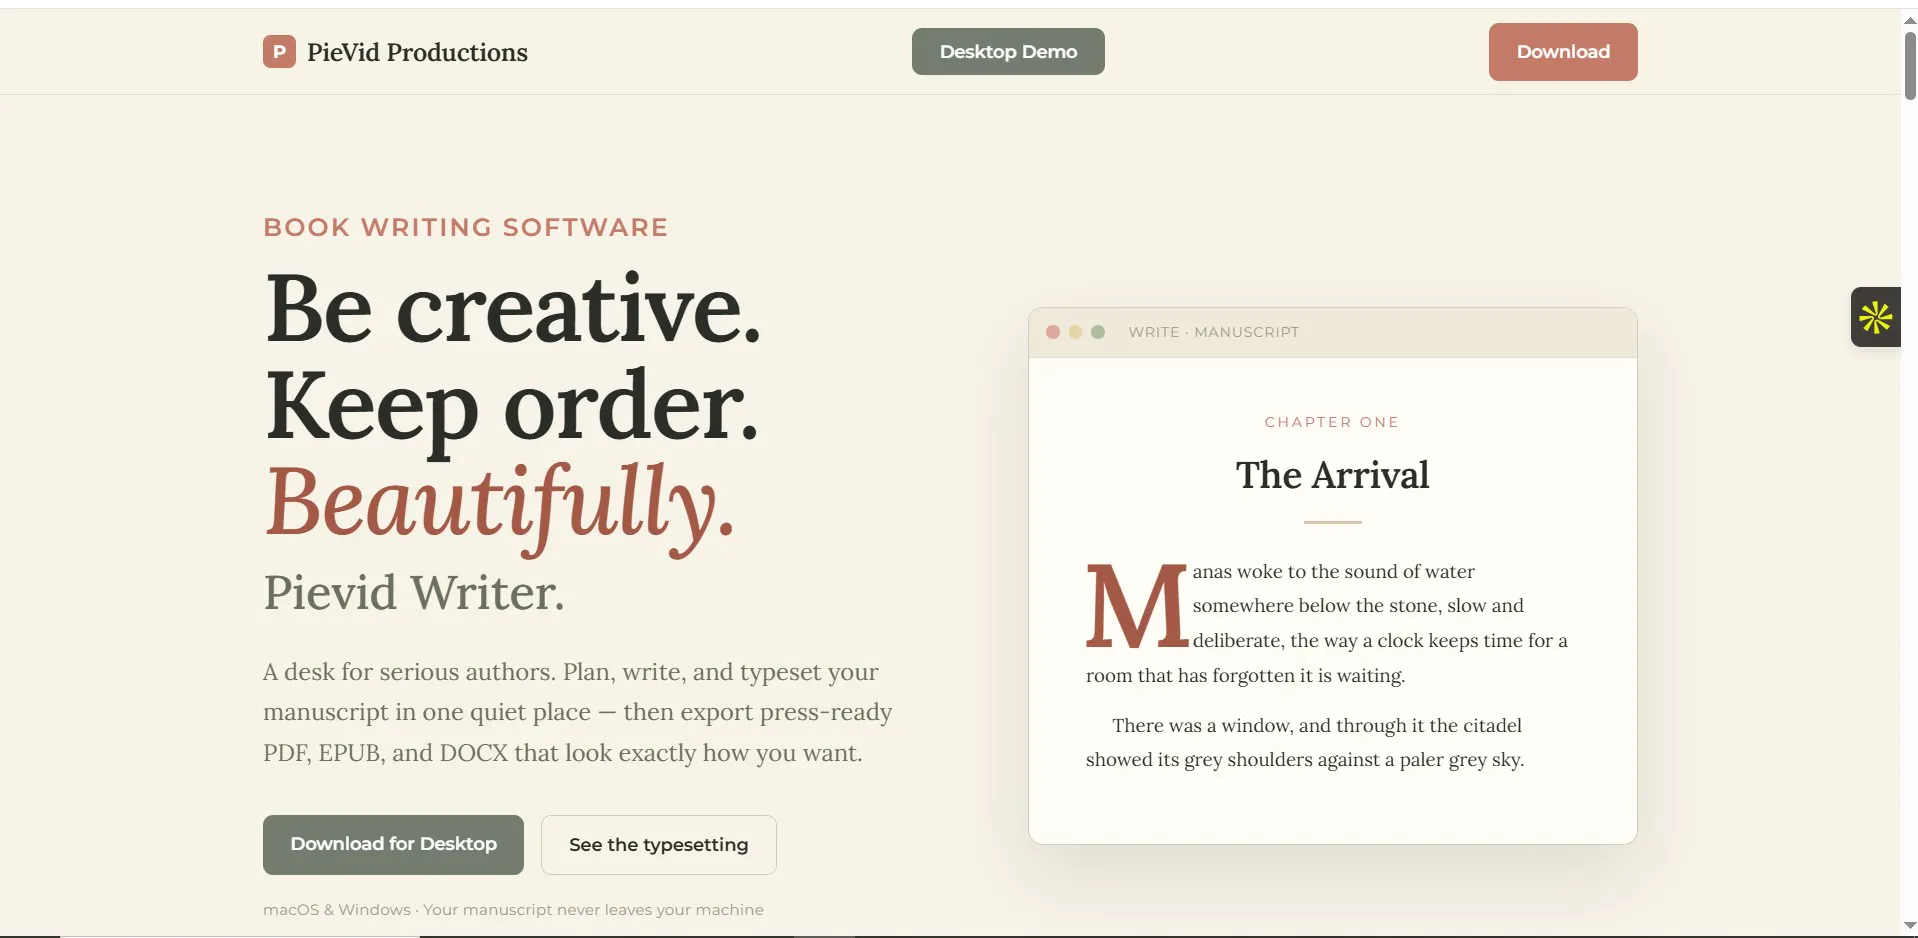
Task: Click the scrollbar up arrow
Action: 1910,20
